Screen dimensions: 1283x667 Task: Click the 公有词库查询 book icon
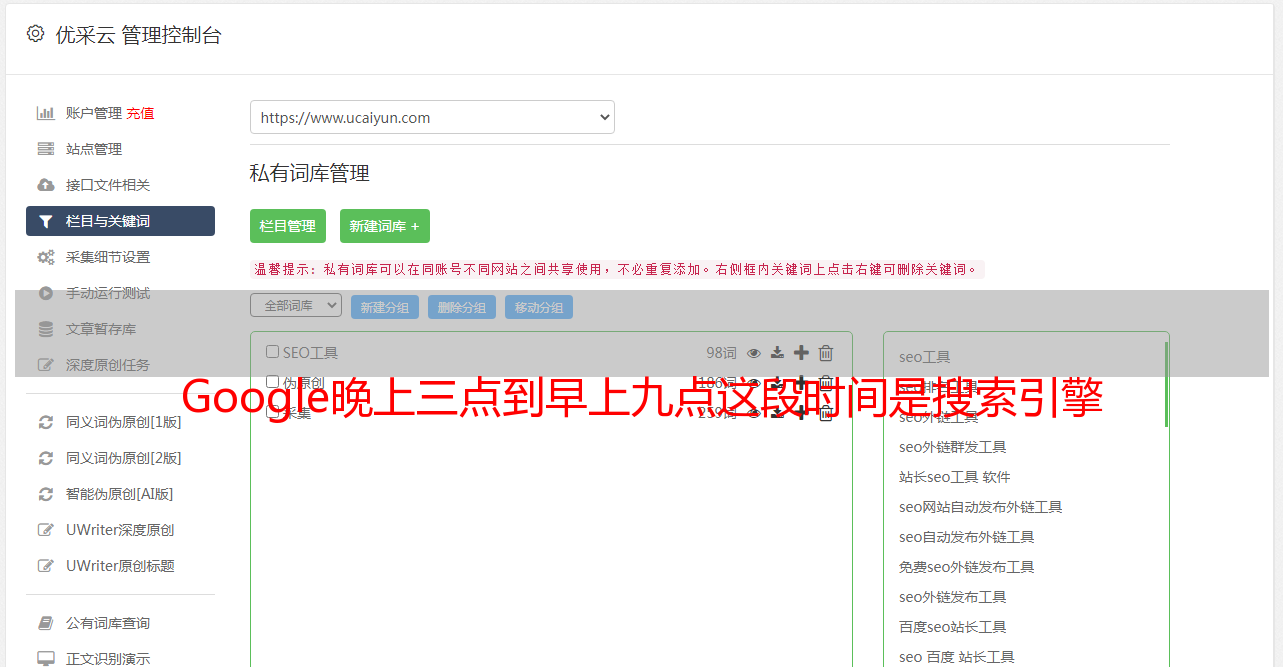[x=46, y=623]
